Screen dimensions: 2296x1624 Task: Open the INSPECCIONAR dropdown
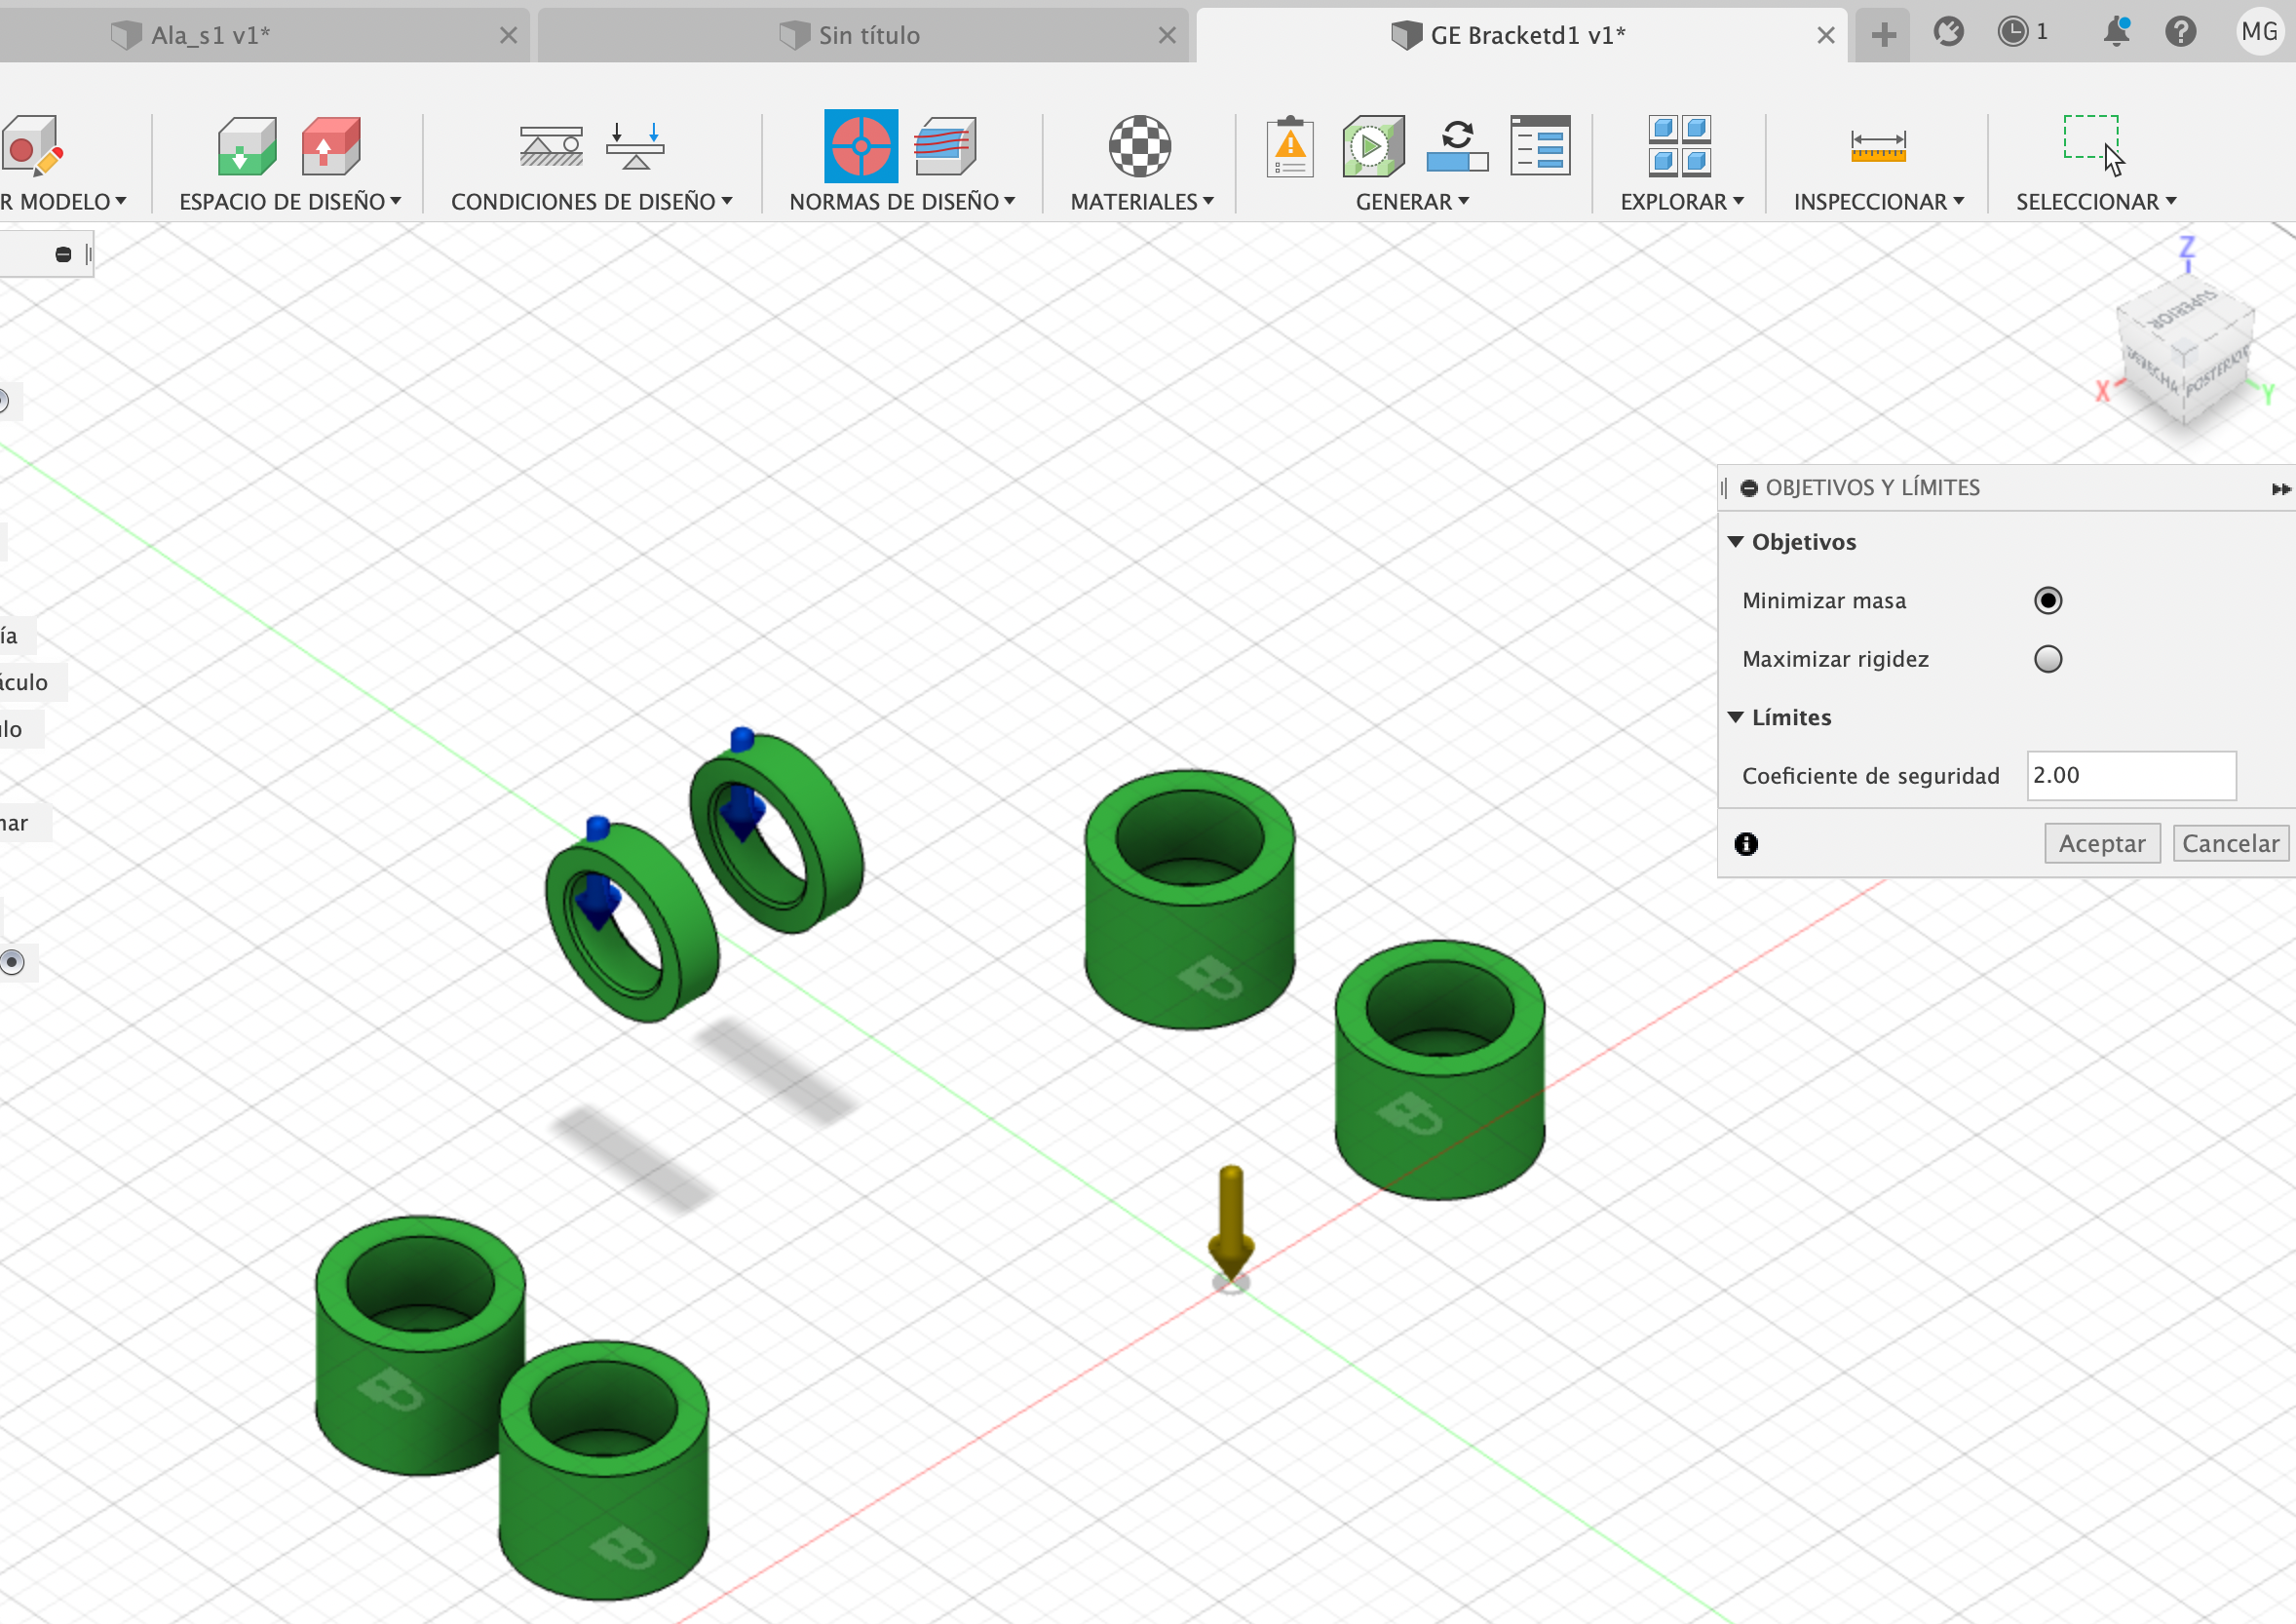(x=1878, y=202)
